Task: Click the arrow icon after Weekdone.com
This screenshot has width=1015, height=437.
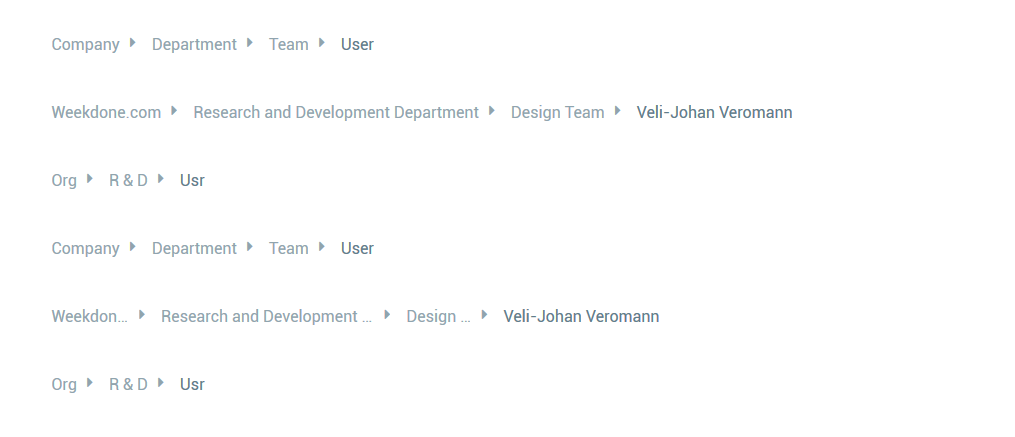Action: (x=173, y=111)
